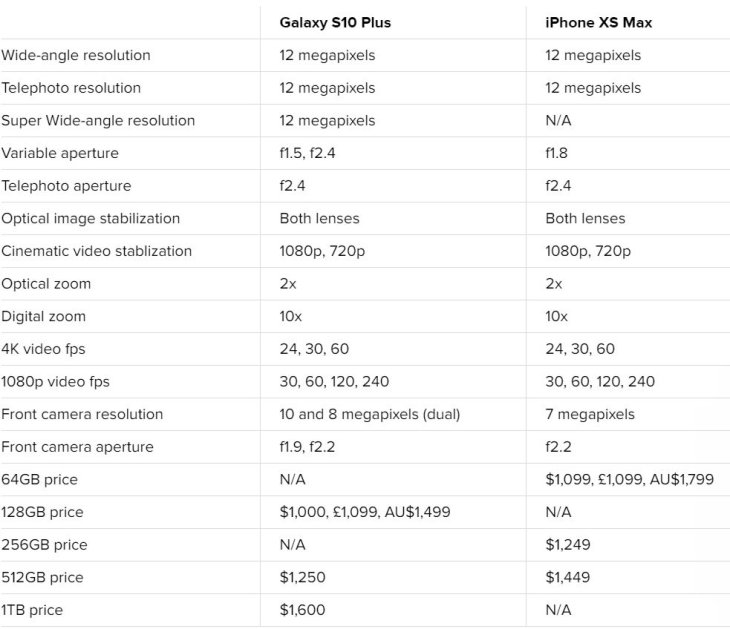Click the Galaxy S10 Plus column header

337,22
